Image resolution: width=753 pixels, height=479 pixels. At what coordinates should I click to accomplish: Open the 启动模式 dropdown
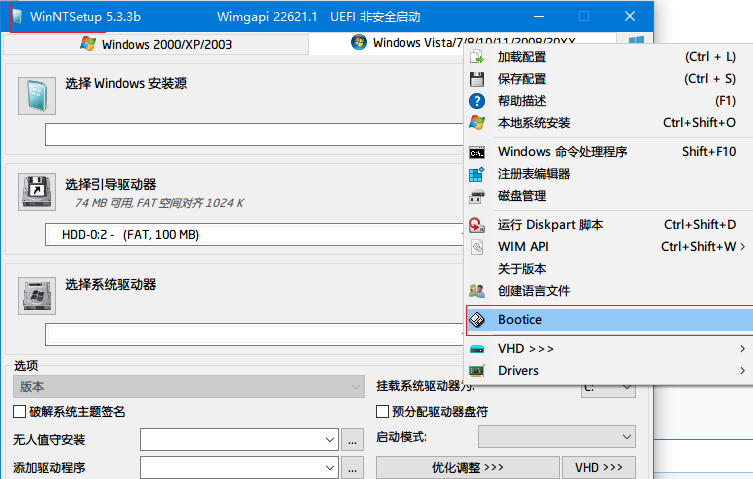pyautogui.click(x=626, y=437)
